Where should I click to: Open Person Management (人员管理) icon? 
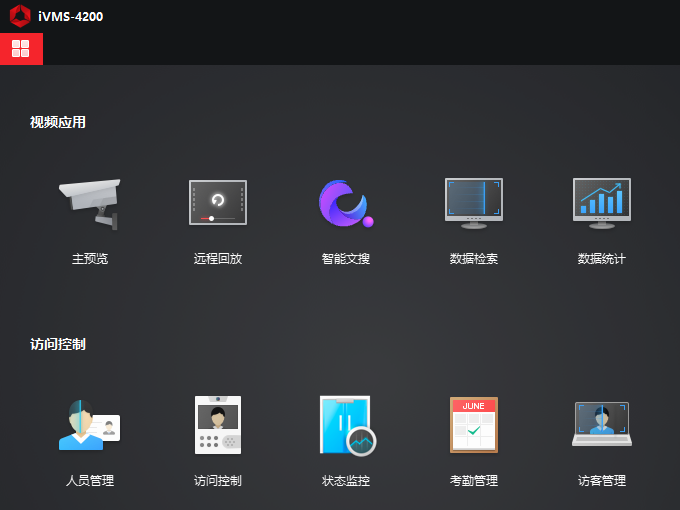(x=90, y=425)
